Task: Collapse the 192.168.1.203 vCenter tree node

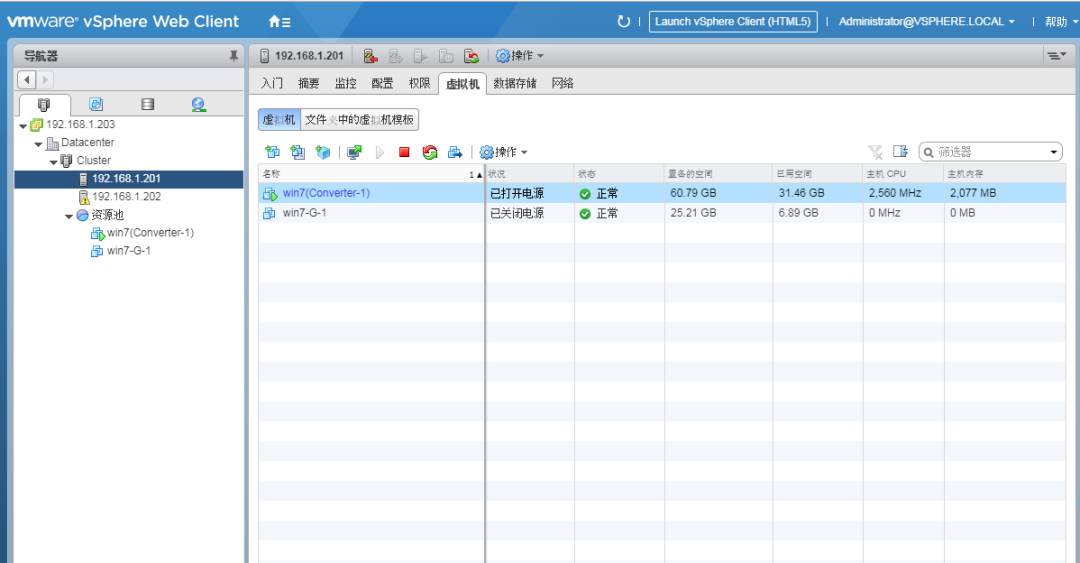Action: pyautogui.click(x=23, y=126)
